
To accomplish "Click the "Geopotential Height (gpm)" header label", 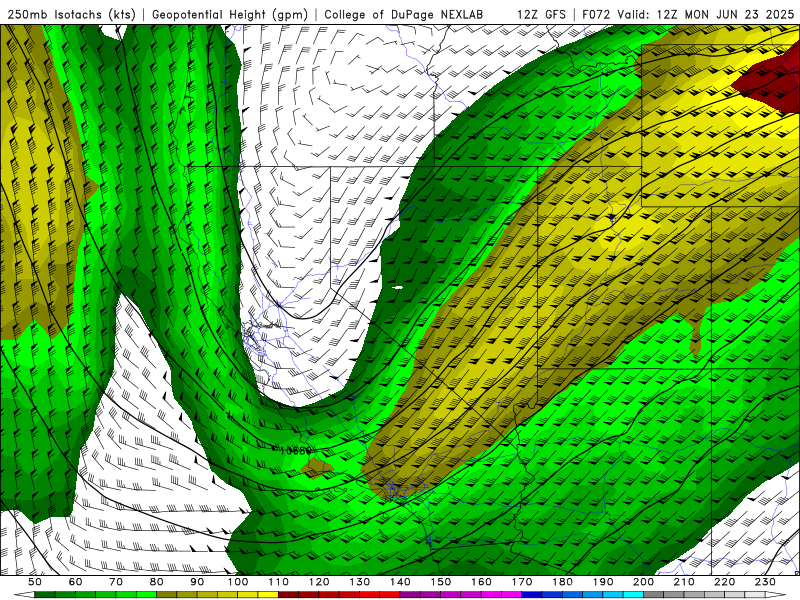I will click(230, 15).
